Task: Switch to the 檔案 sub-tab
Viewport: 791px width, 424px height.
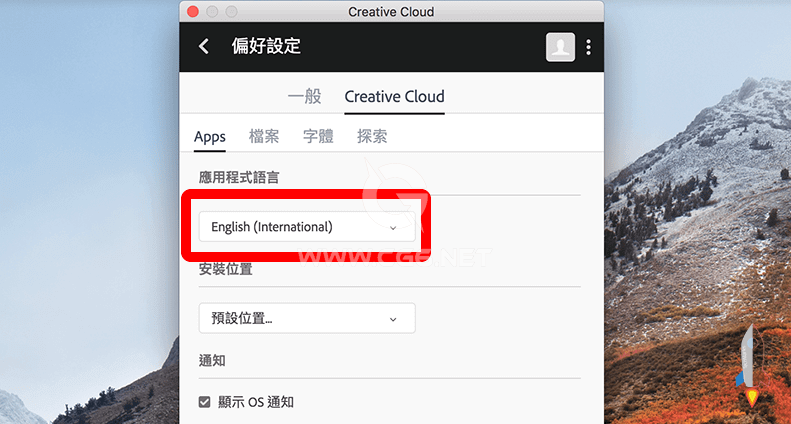Action: click(x=264, y=136)
